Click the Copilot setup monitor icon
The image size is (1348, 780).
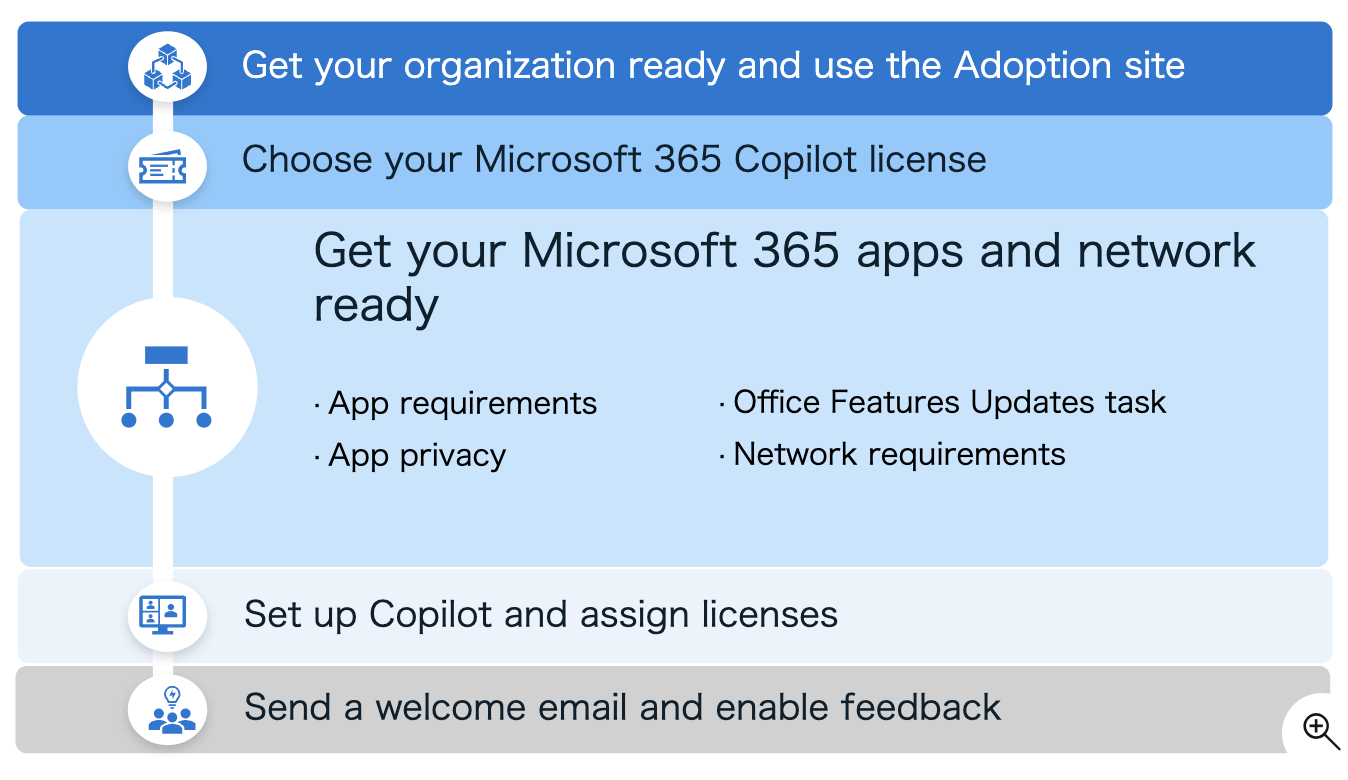click(167, 614)
